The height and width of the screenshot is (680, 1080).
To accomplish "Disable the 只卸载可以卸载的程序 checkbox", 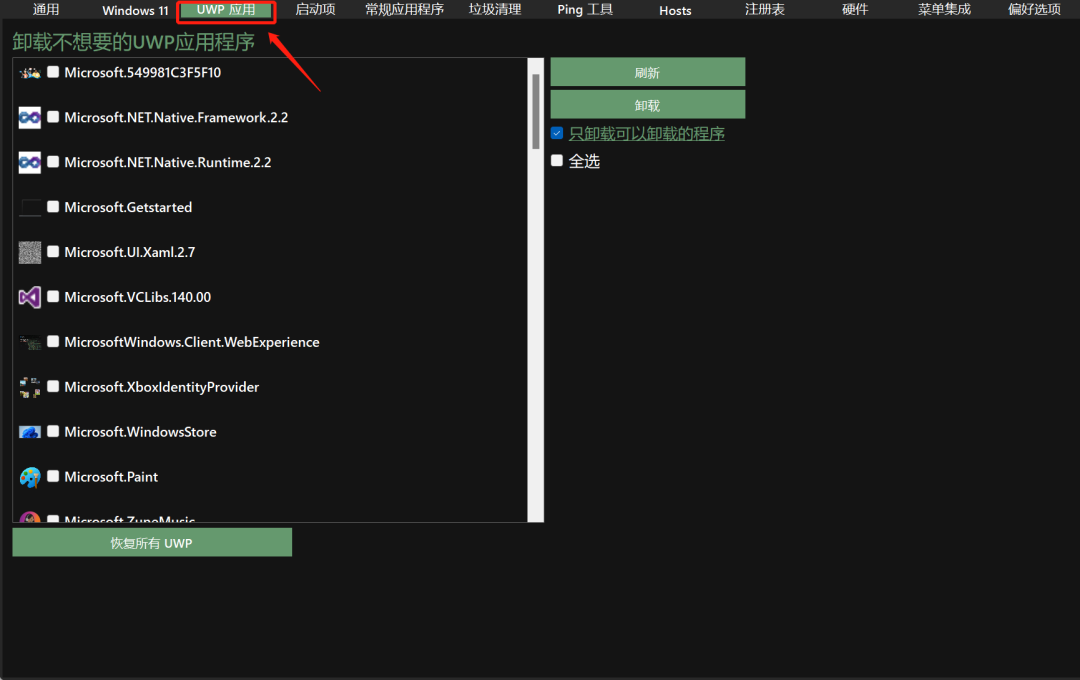I will (557, 133).
